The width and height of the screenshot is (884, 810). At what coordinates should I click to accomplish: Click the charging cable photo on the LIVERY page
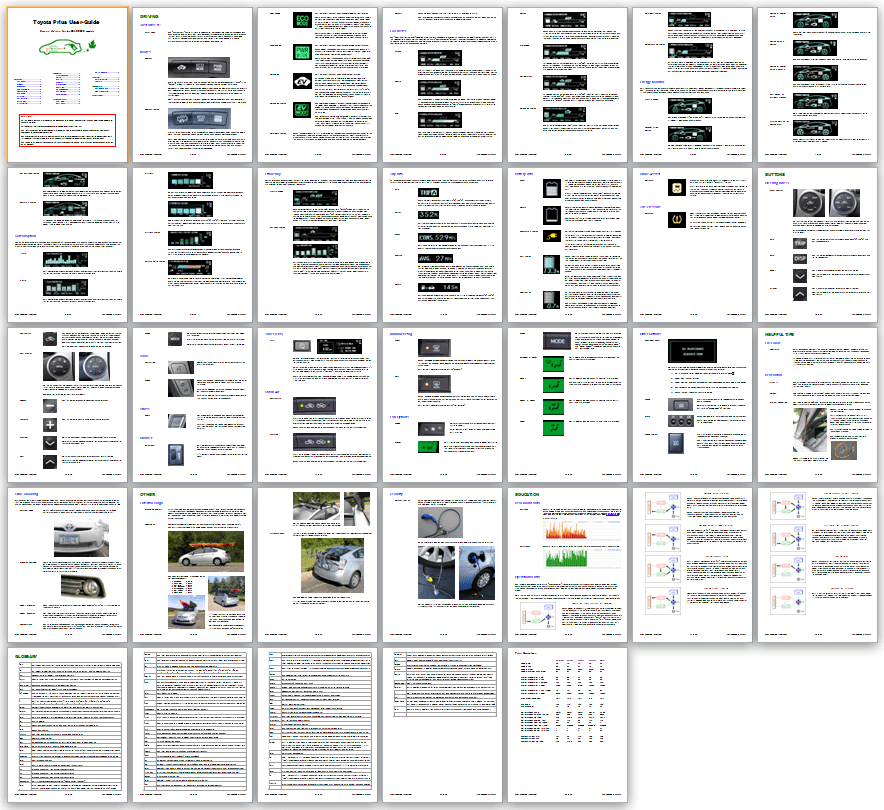[440, 522]
